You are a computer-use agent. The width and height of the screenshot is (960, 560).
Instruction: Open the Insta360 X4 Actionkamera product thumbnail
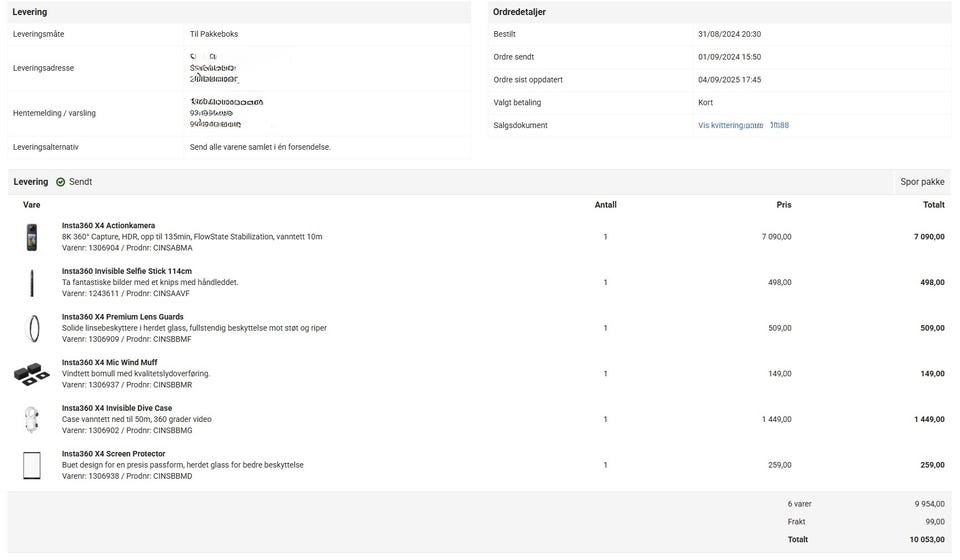[x=32, y=237]
